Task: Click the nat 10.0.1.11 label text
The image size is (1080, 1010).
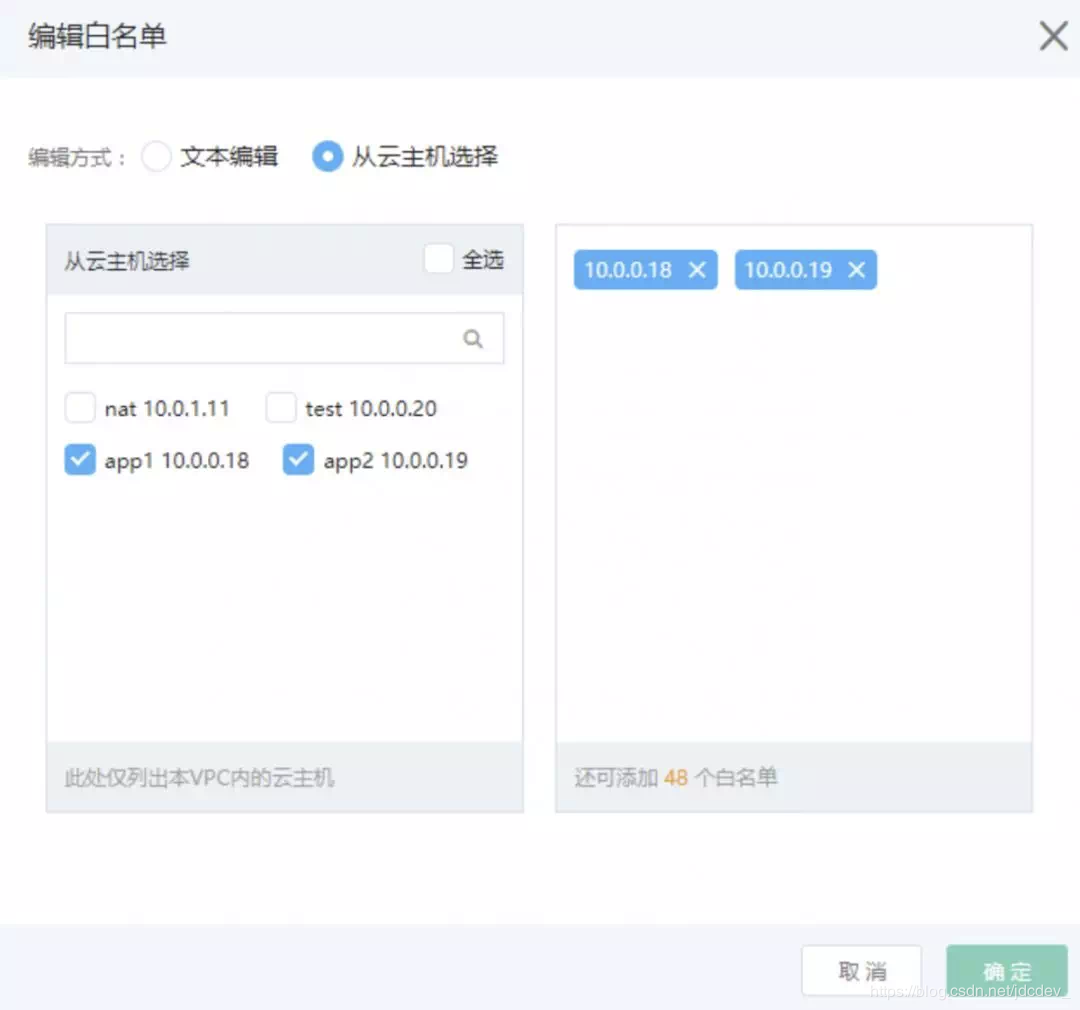Action: pyautogui.click(x=166, y=408)
